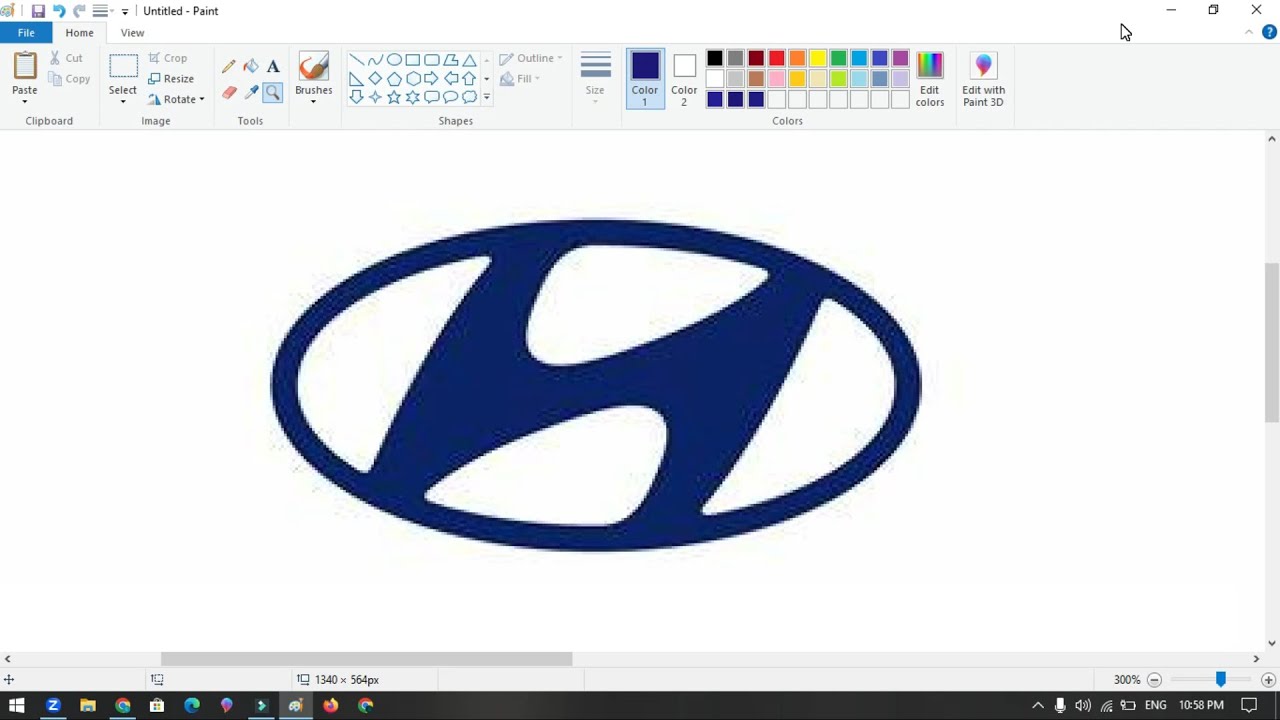Choose the Cloud callout shape
The height and width of the screenshot is (720, 1280).
(x=469, y=97)
